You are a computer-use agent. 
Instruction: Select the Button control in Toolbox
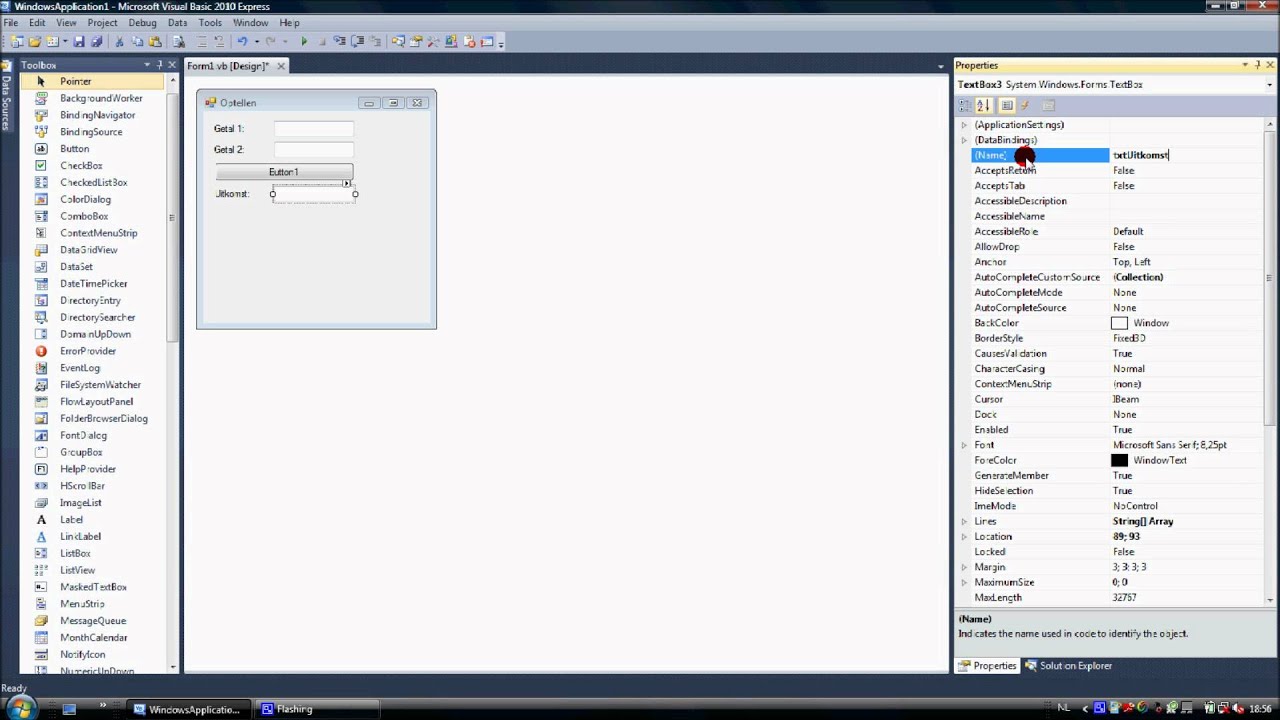coord(74,148)
